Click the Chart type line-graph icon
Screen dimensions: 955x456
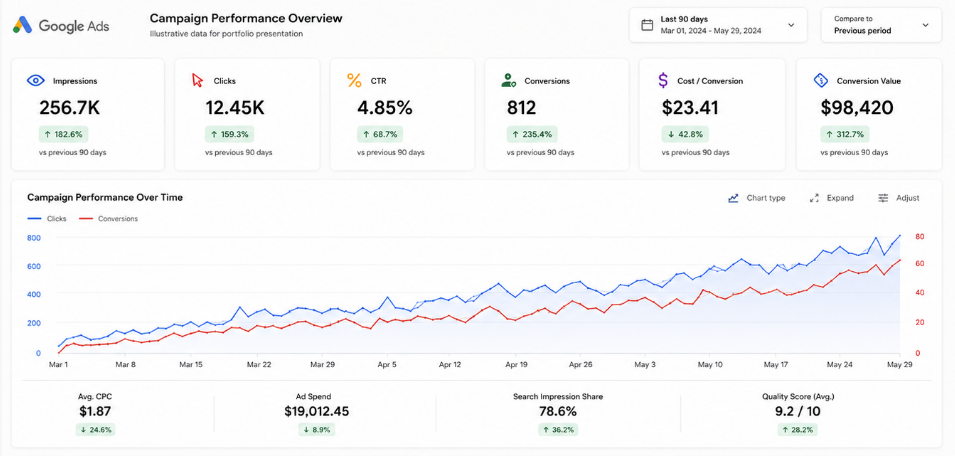[x=733, y=198]
